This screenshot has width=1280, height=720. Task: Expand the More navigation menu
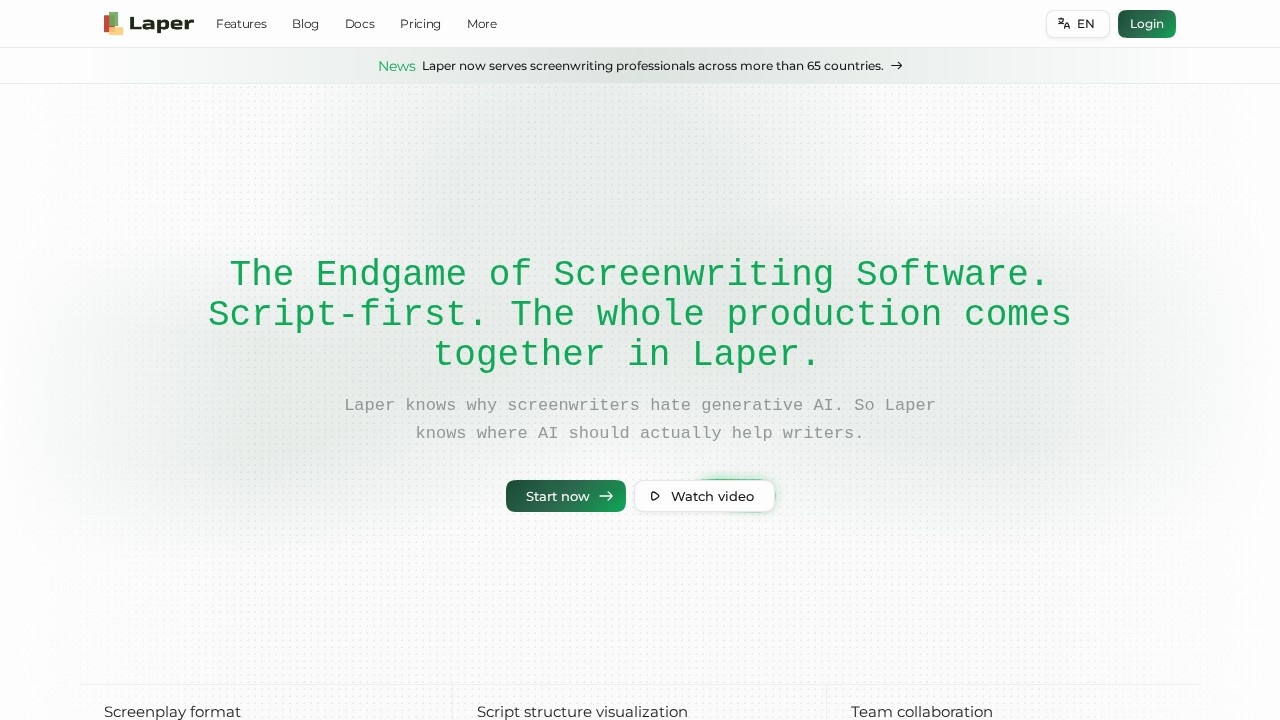482,24
